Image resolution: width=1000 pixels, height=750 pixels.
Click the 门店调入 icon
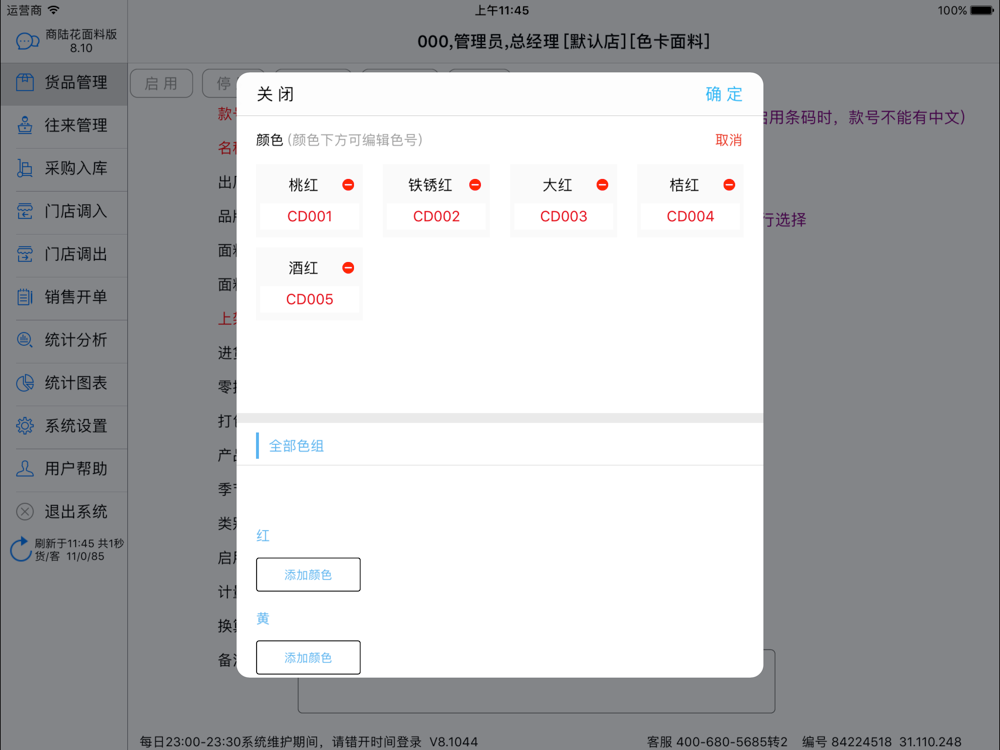tap(25, 211)
